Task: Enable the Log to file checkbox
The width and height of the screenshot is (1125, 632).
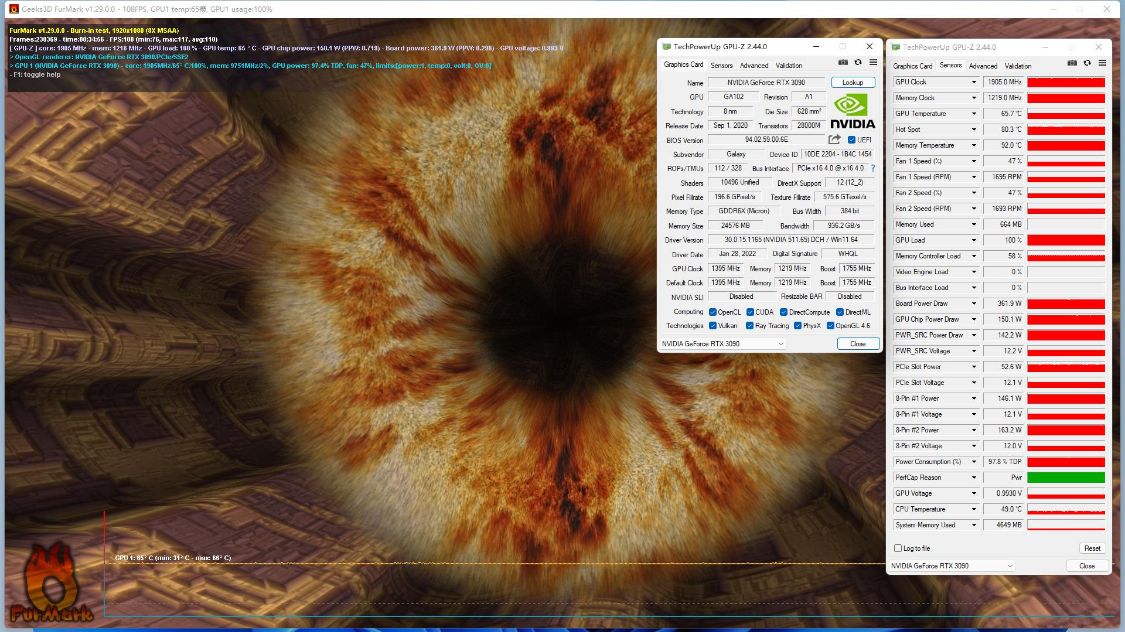Action: 897,548
